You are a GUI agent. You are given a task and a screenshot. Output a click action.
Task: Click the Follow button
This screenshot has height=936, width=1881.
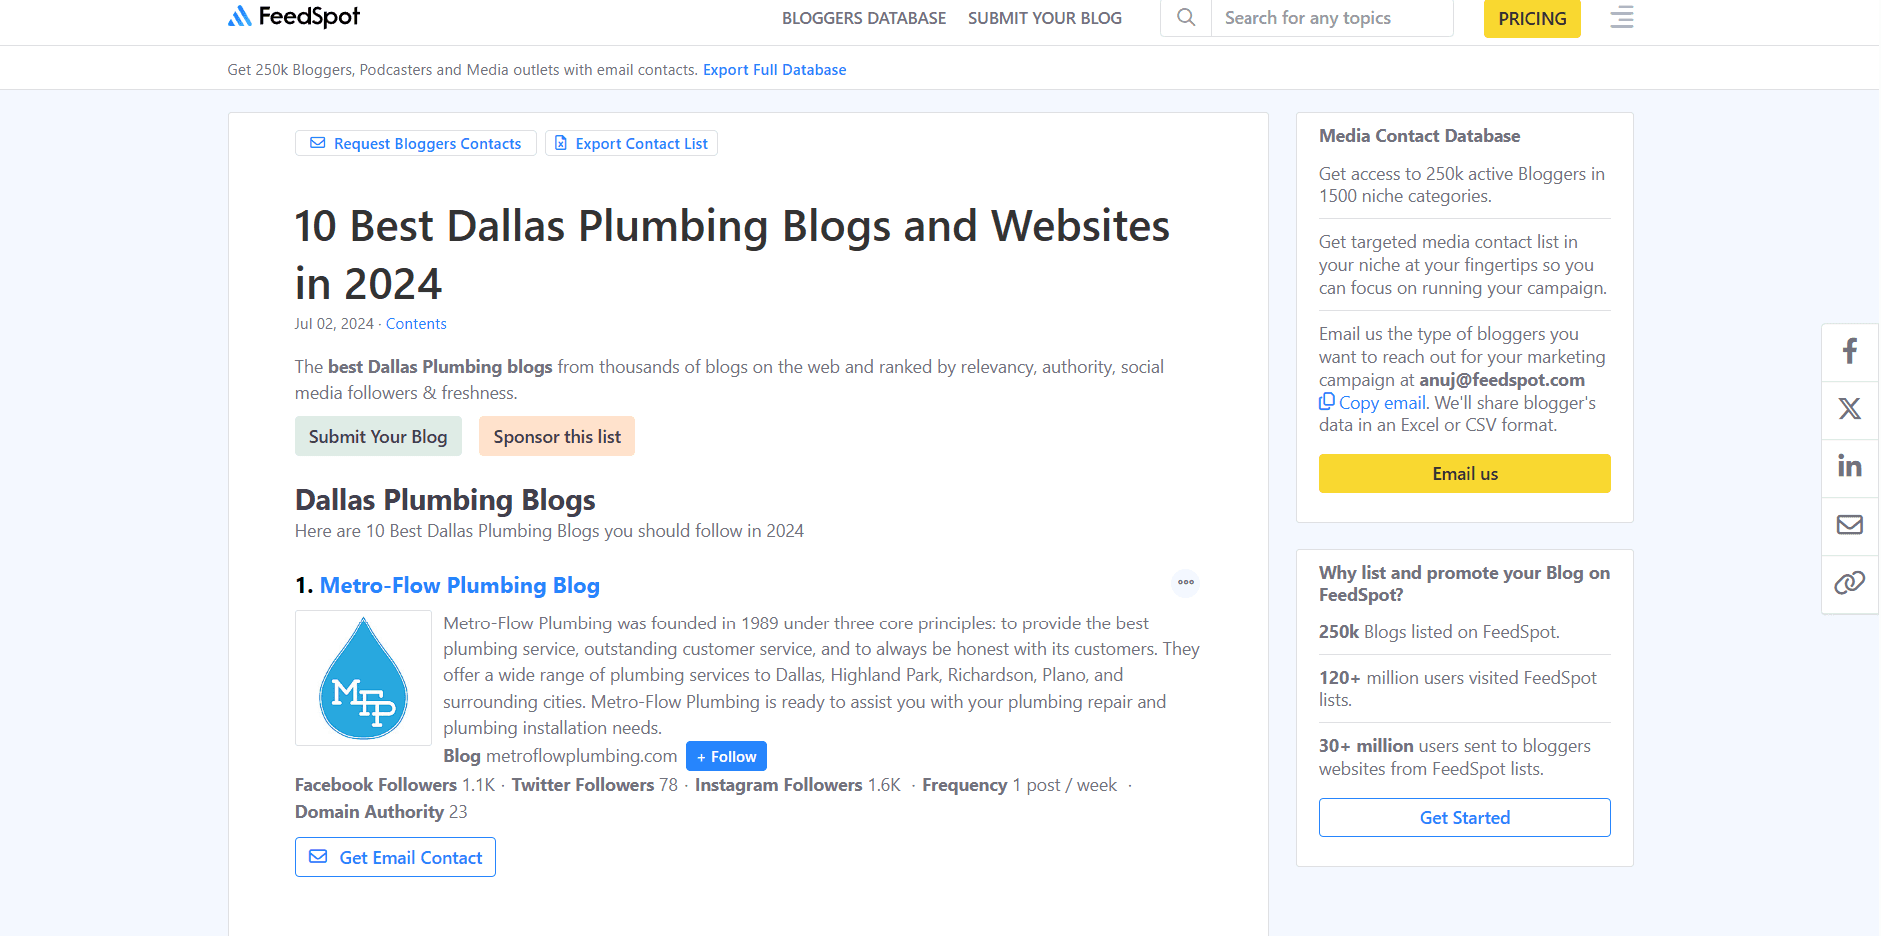pos(726,756)
